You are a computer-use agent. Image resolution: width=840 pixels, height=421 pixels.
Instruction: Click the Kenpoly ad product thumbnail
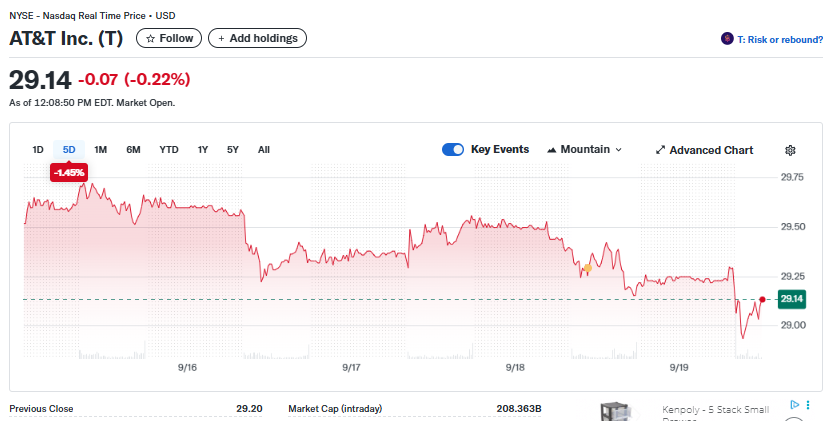tap(615, 411)
